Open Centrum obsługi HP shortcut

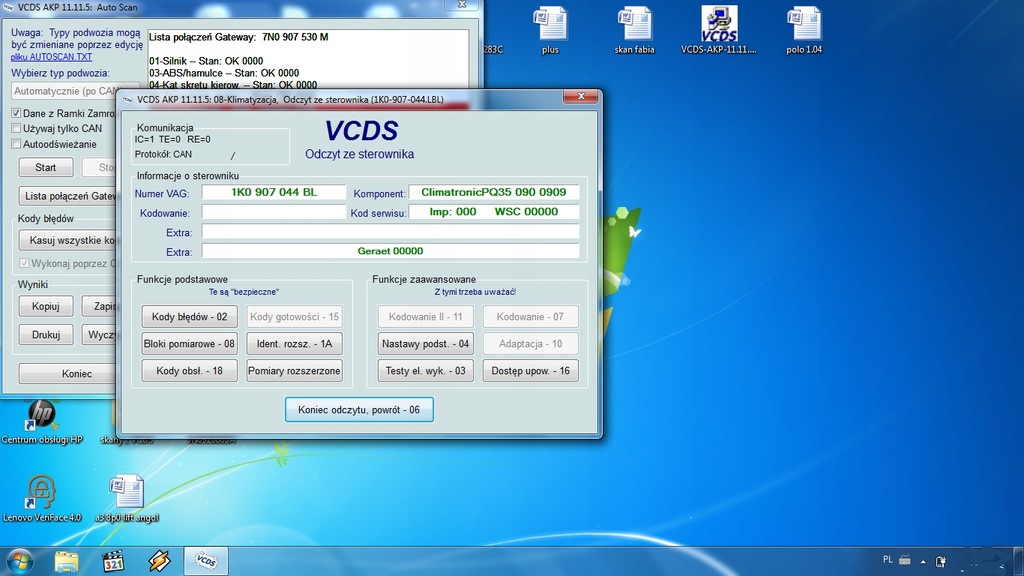pyautogui.click(x=42, y=422)
